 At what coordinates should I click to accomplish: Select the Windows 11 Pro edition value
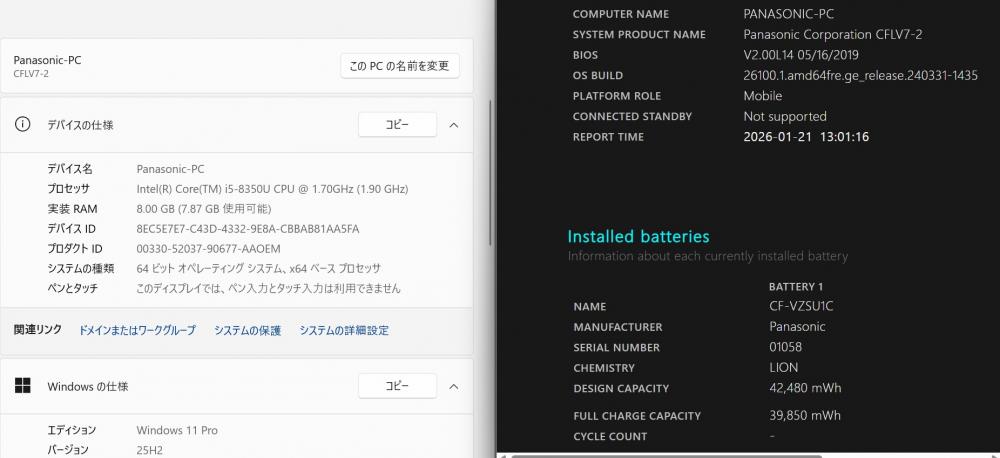pyautogui.click(x=177, y=431)
